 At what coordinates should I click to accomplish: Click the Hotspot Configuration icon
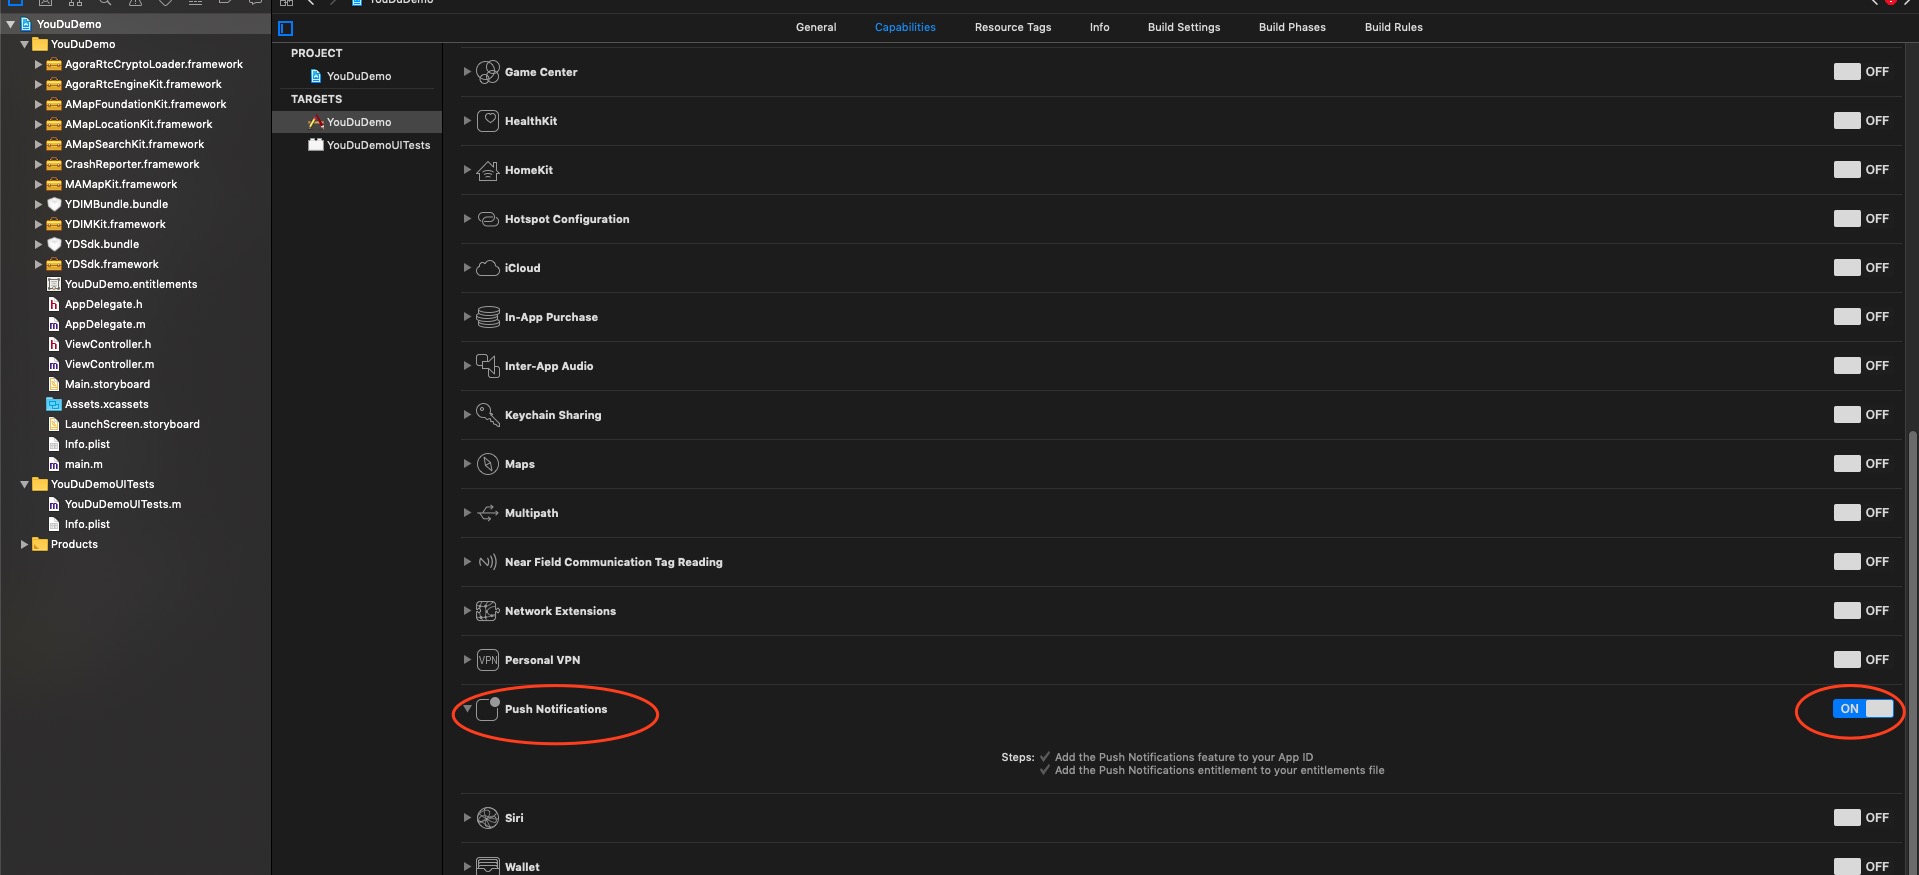tap(488, 219)
